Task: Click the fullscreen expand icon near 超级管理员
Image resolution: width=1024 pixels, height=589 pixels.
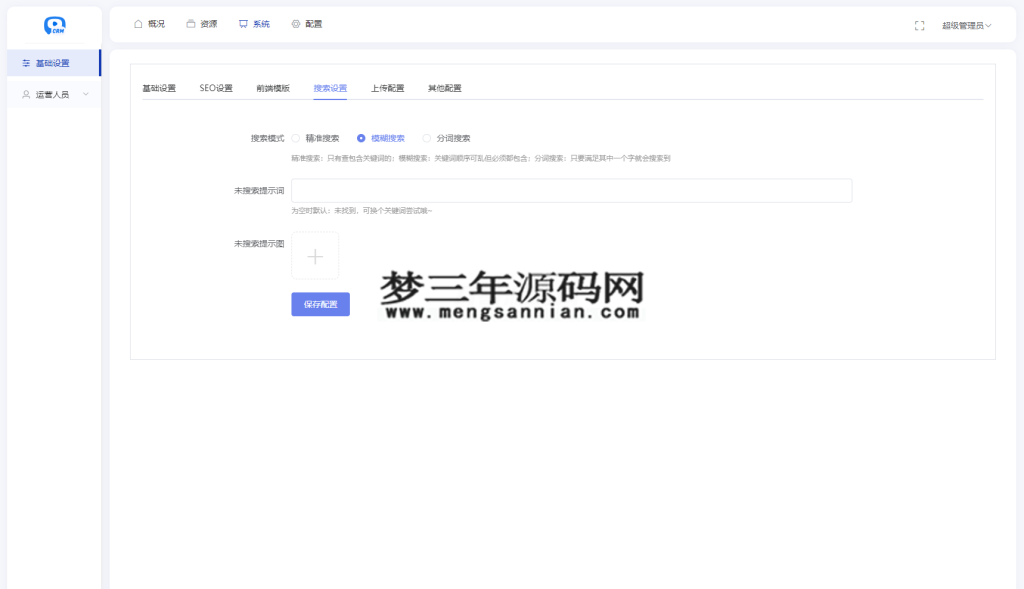Action: click(x=919, y=27)
